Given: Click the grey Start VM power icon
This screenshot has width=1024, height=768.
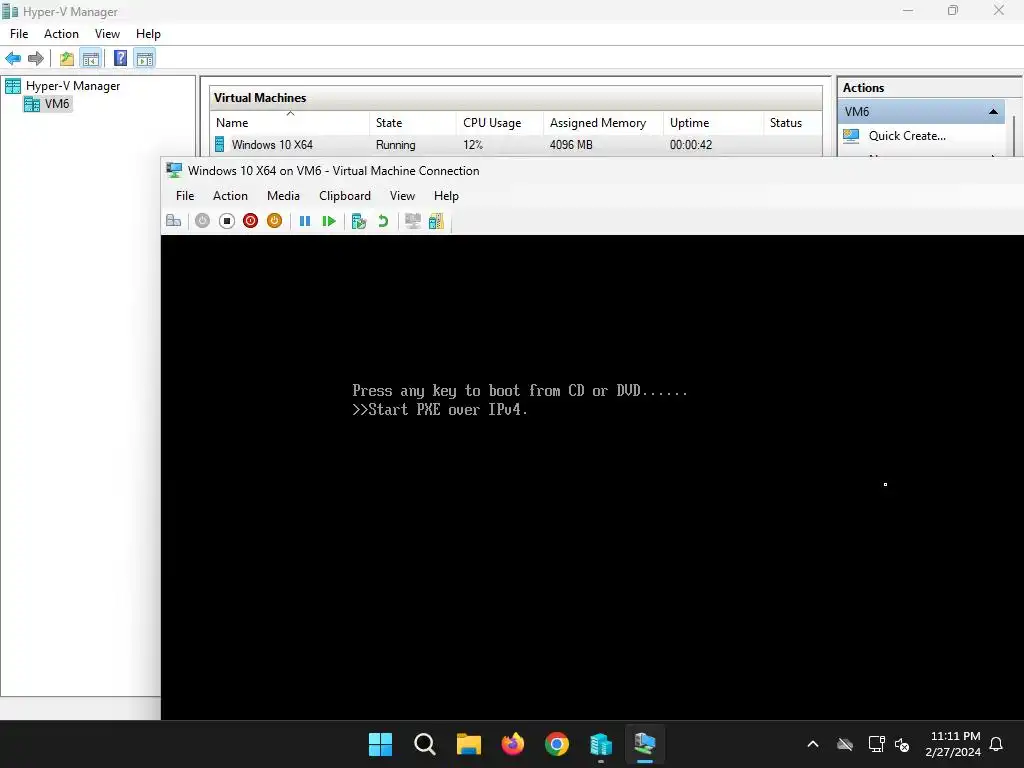Looking at the screenshot, I should click(x=202, y=221).
